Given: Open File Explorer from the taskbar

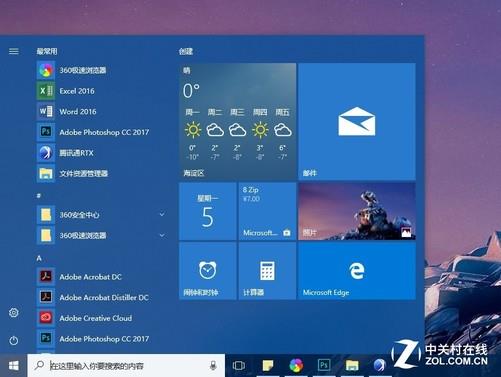Looking at the screenshot, I should click(x=352, y=366).
